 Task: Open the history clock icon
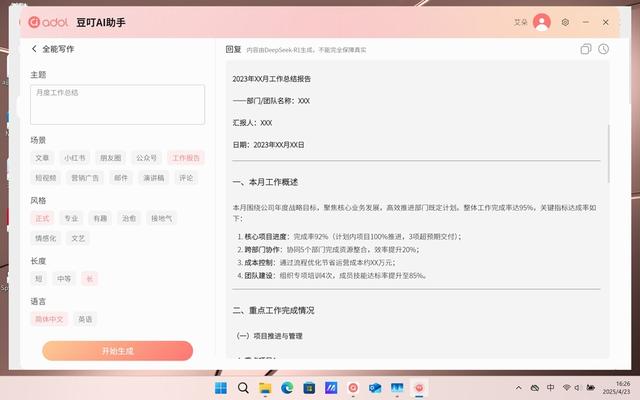[603, 49]
